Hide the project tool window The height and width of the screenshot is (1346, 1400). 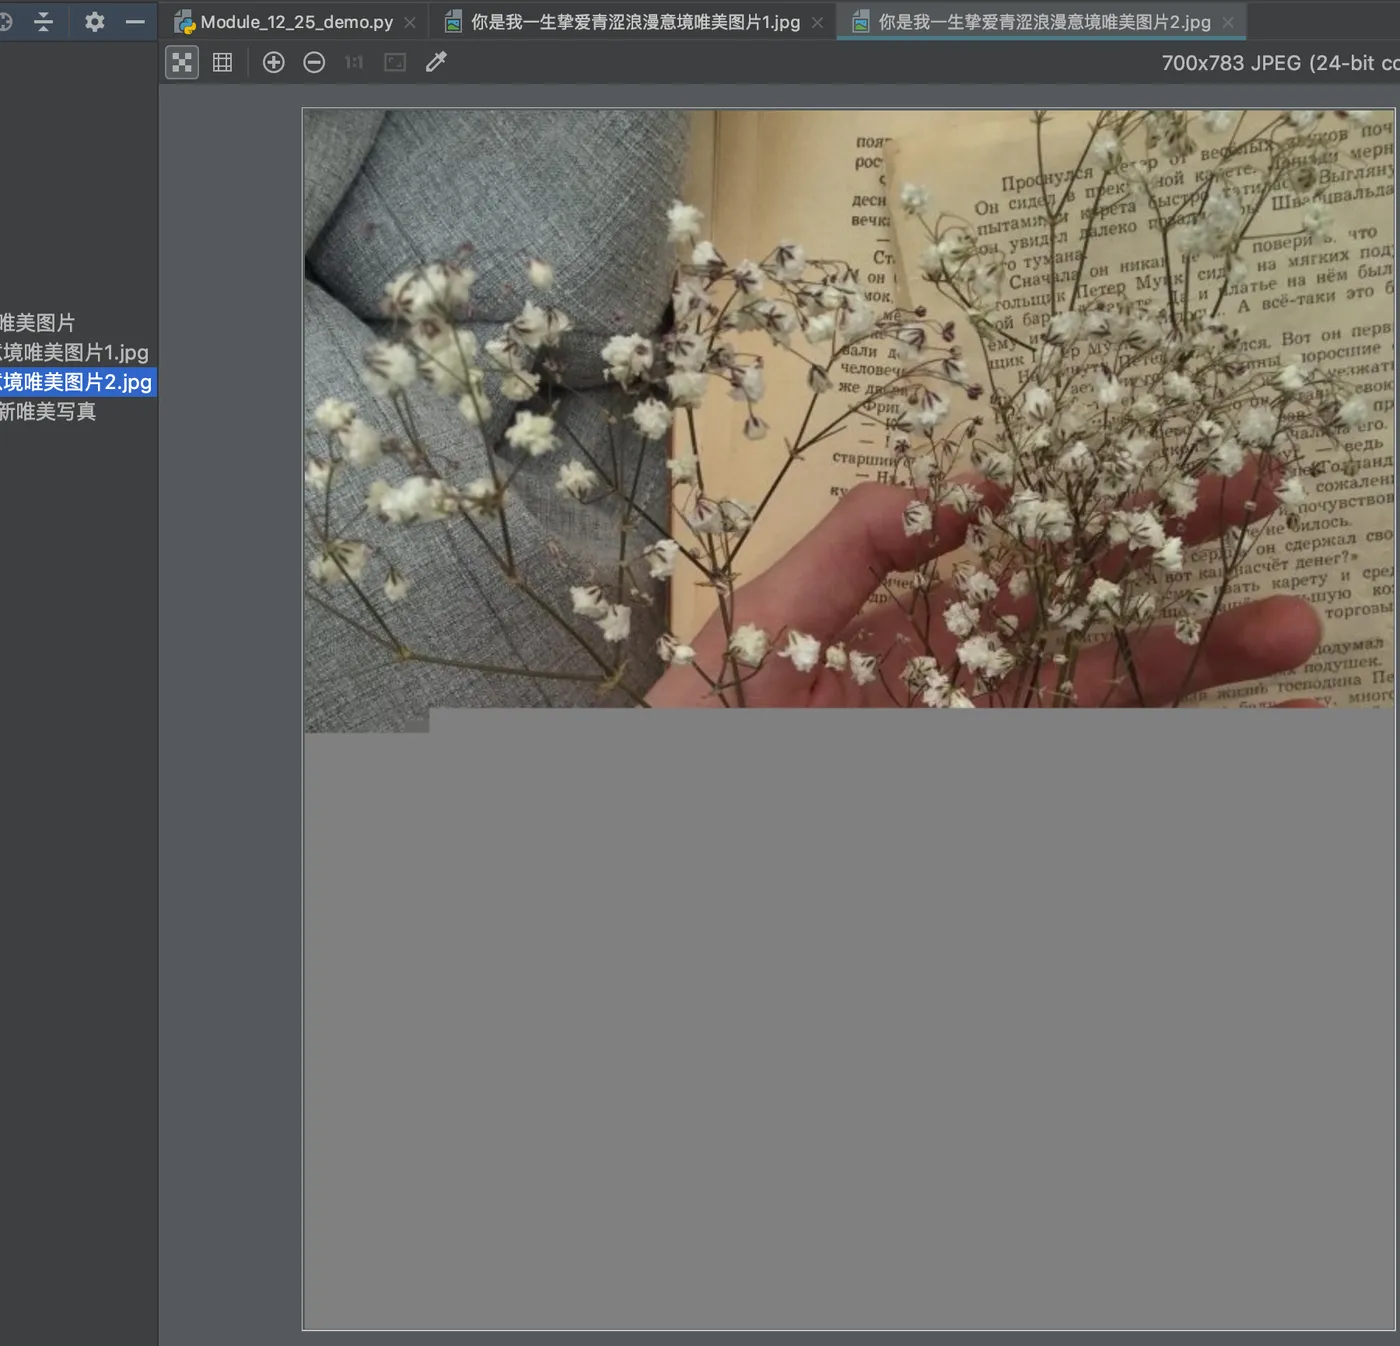point(135,21)
